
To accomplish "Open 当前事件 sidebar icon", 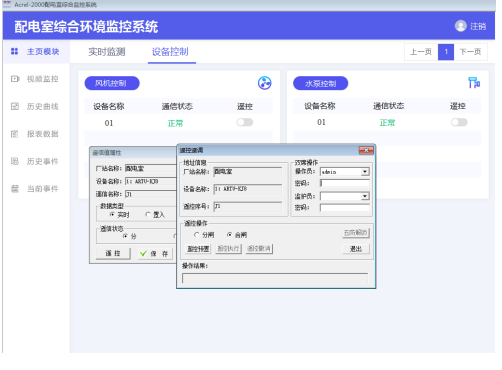I will pos(15,189).
